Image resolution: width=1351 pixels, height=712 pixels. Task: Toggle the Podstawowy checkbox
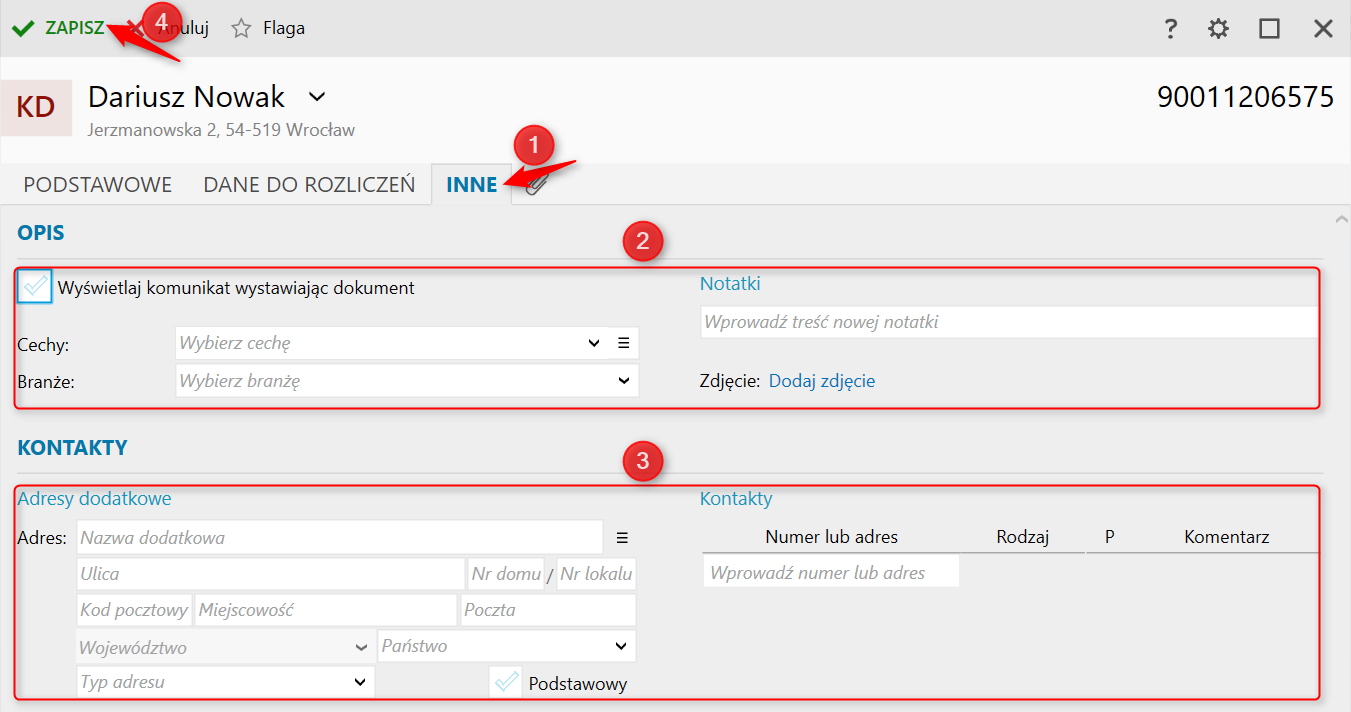point(506,683)
